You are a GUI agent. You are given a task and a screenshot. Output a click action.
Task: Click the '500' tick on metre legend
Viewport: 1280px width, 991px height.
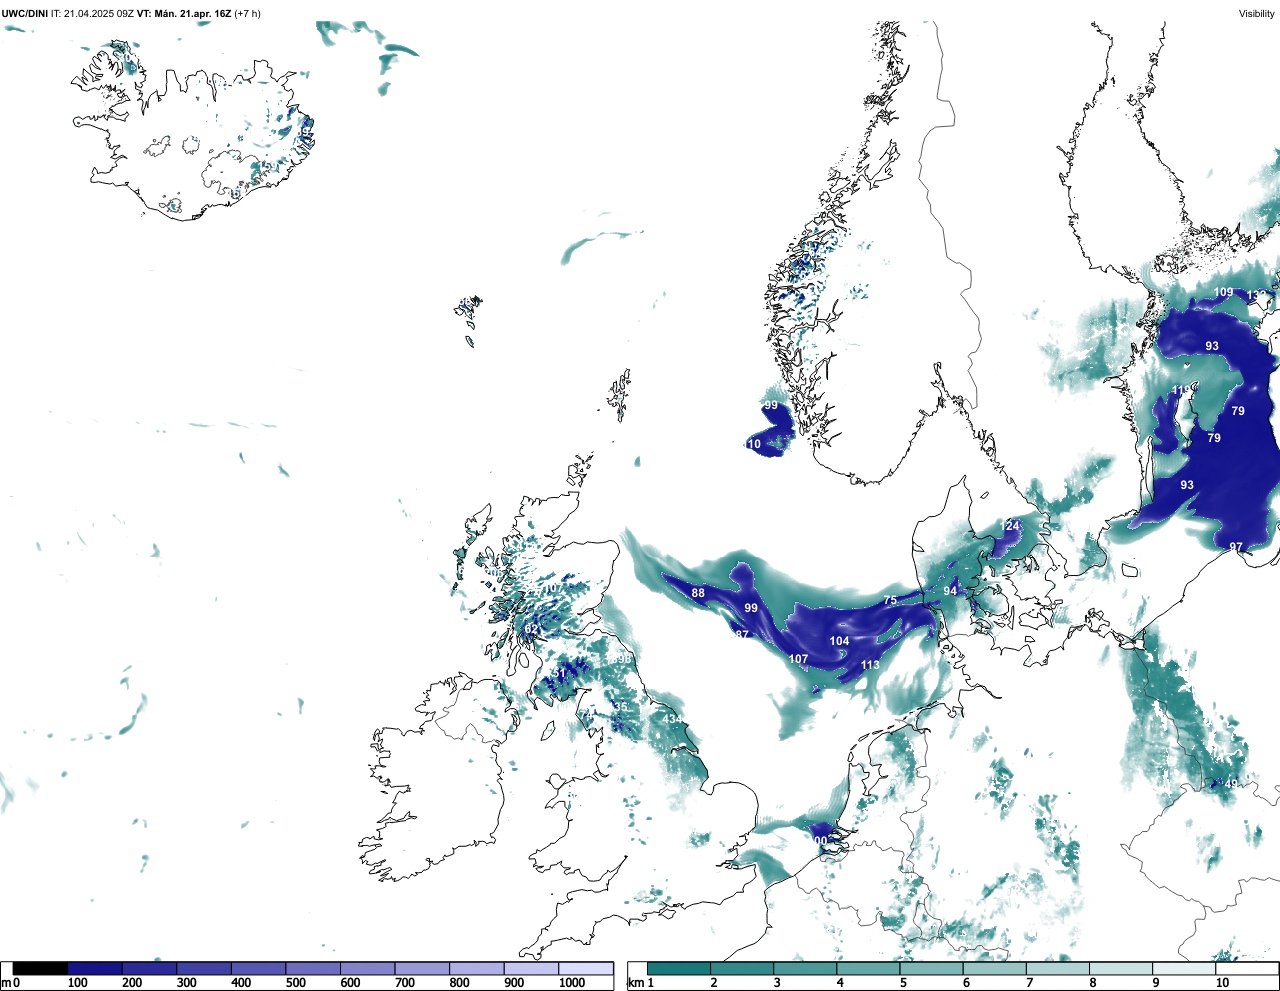pos(295,983)
